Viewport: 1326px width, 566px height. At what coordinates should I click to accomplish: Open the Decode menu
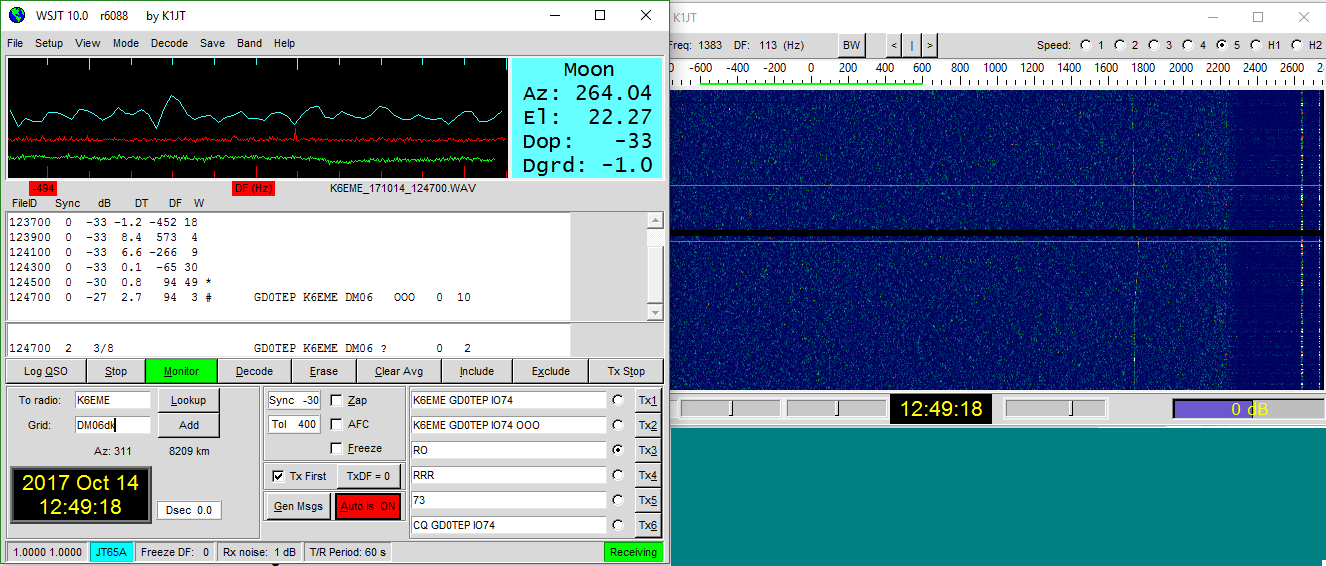[169, 43]
